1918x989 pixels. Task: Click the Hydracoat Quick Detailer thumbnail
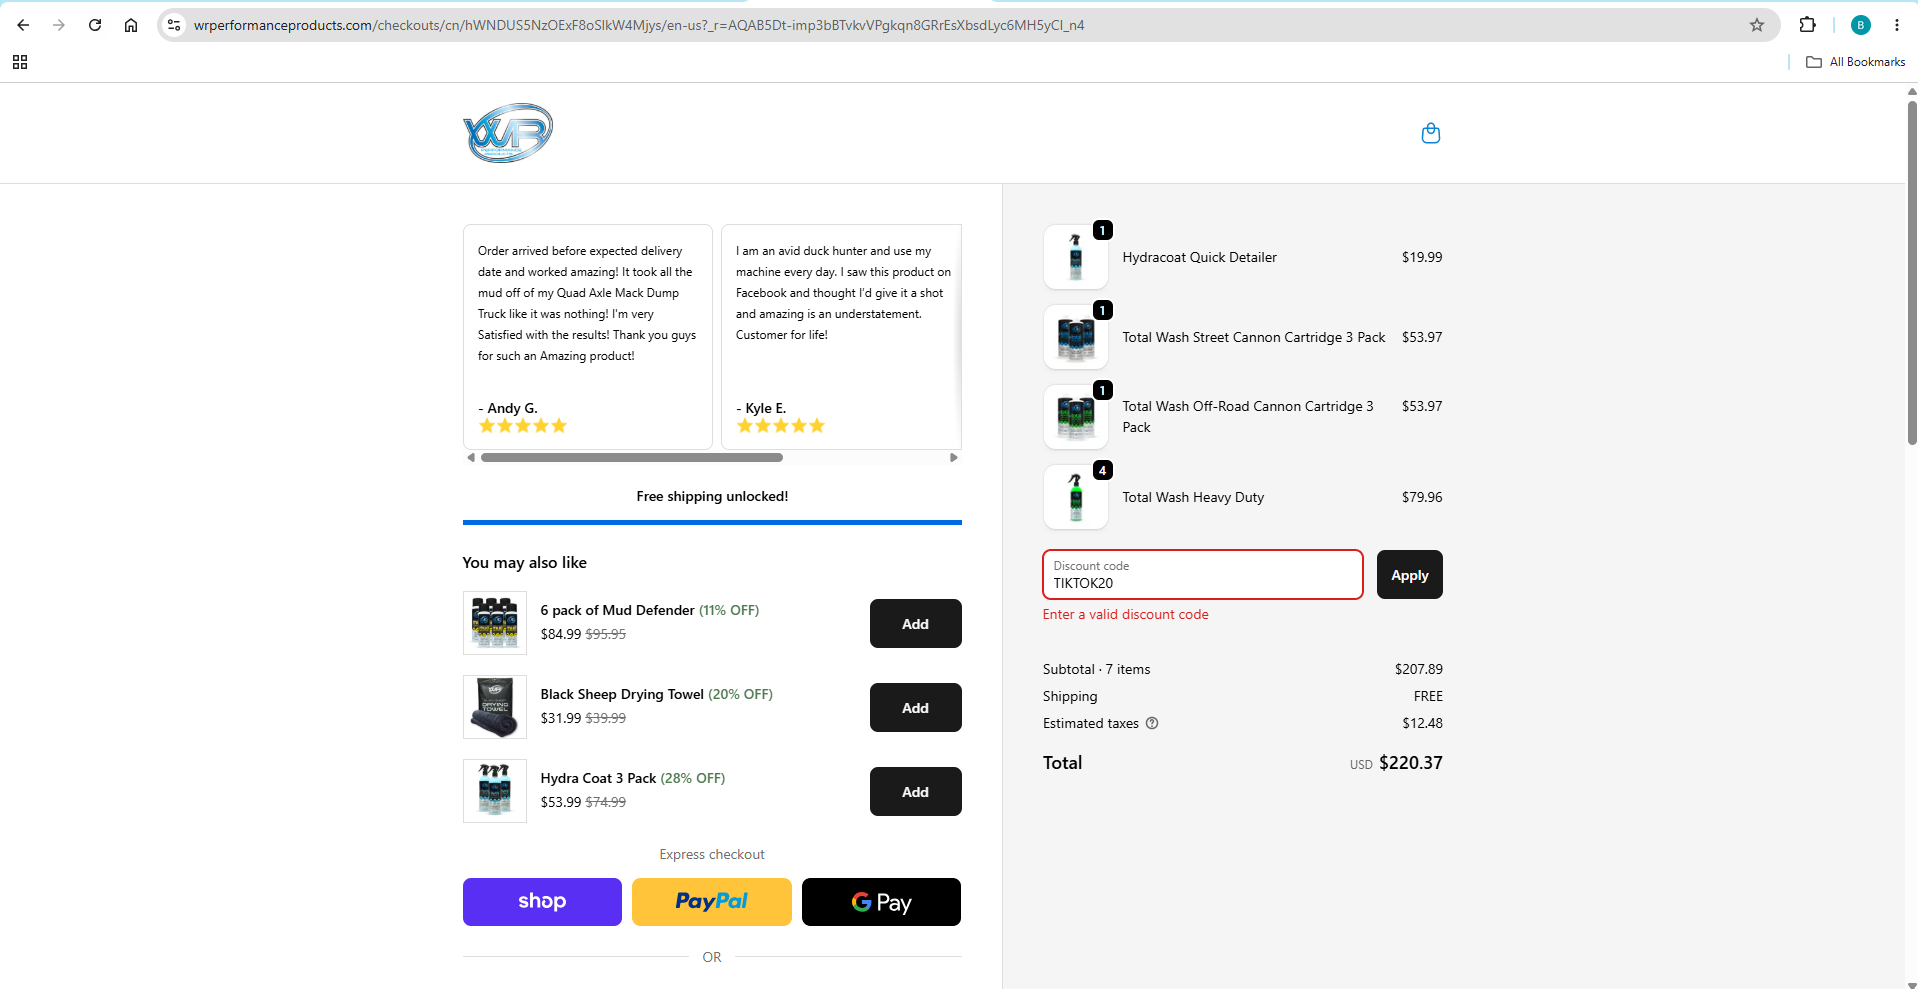(x=1076, y=257)
